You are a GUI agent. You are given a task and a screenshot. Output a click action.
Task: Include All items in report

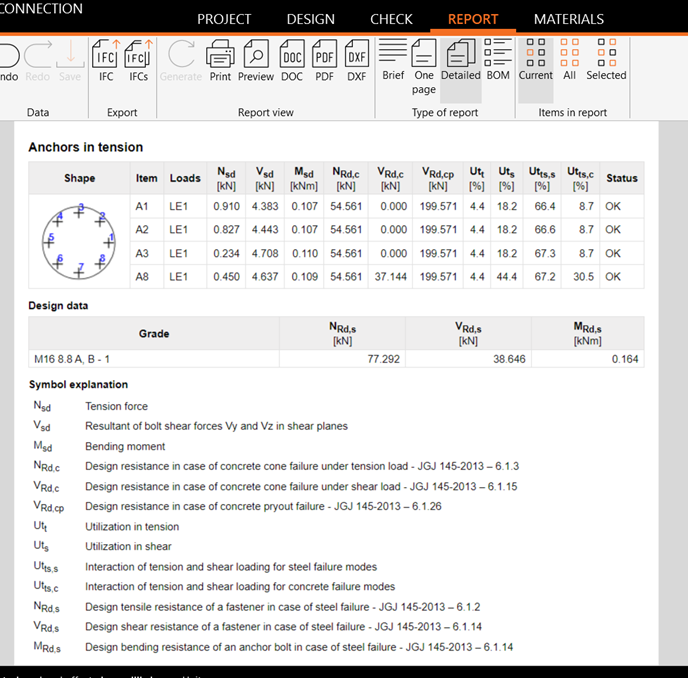pyautogui.click(x=570, y=59)
